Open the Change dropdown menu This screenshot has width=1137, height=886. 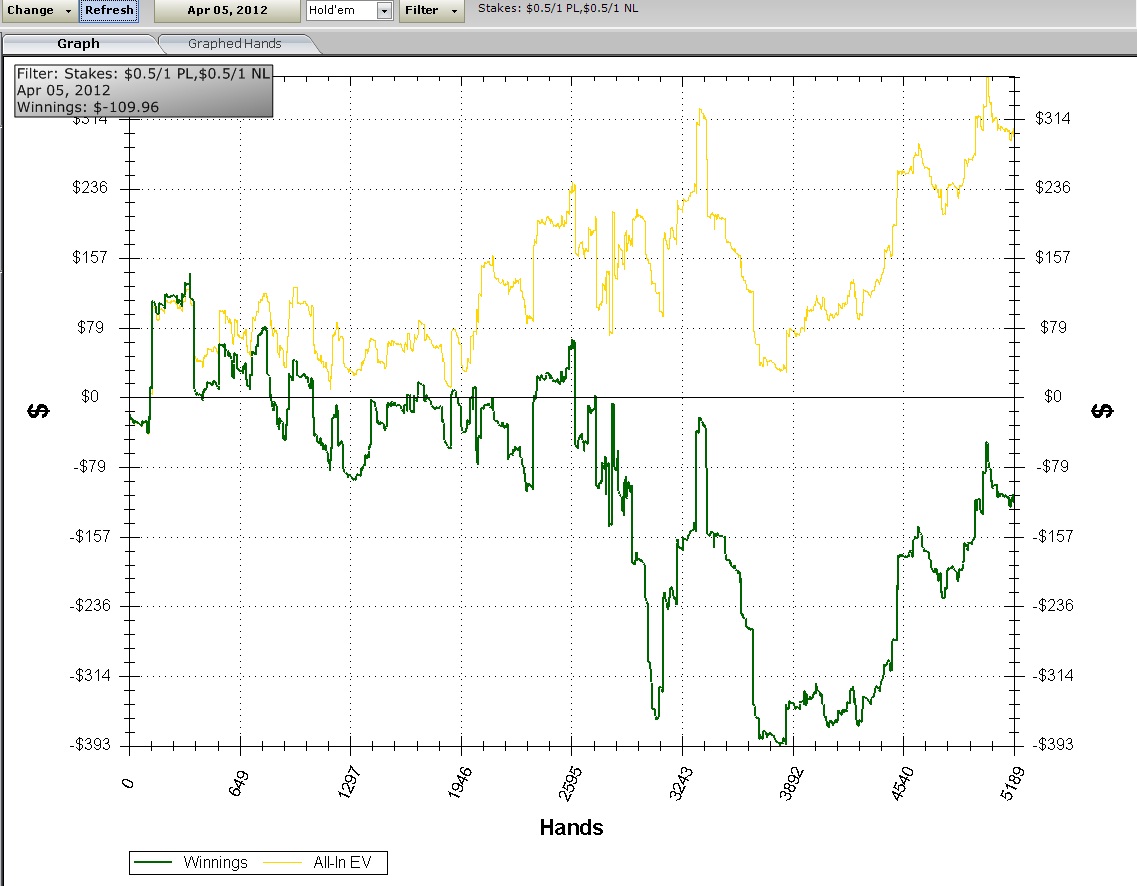coord(39,11)
